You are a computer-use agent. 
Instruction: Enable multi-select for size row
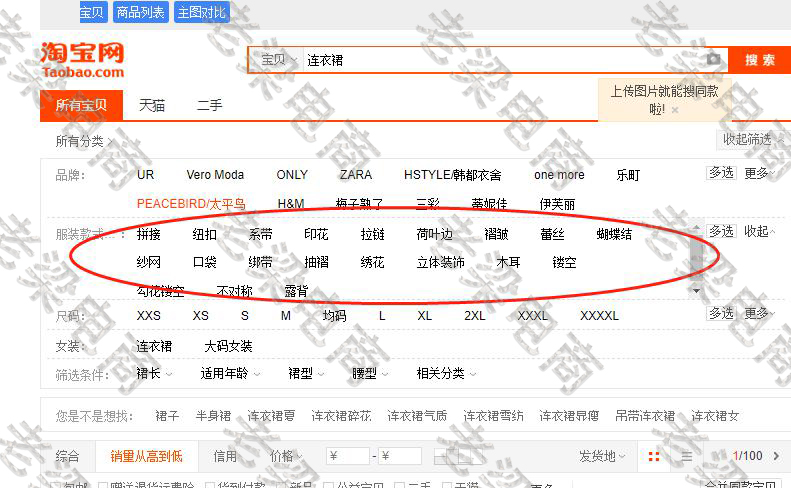point(721,314)
